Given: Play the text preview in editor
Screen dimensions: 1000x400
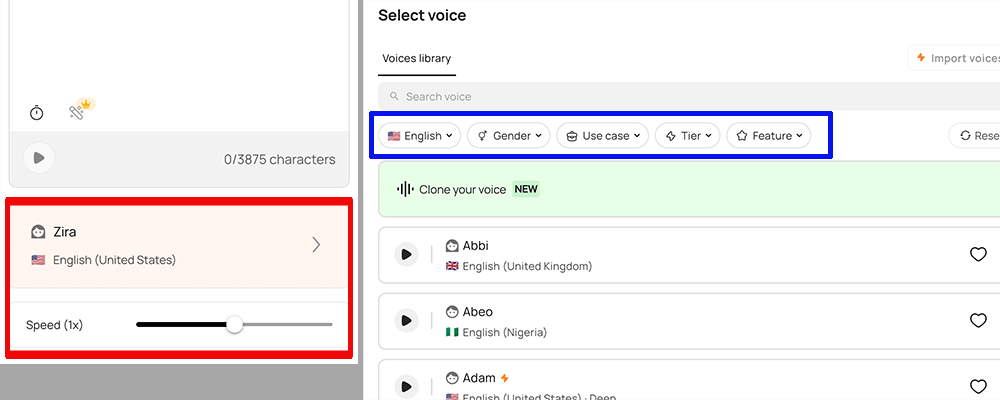Looking at the screenshot, I should [39, 158].
